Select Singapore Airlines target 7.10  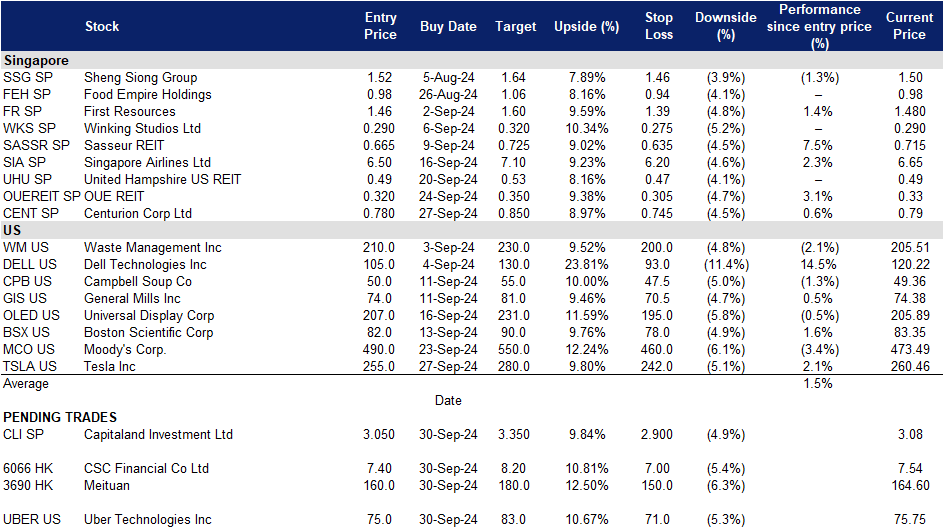point(513,162)
